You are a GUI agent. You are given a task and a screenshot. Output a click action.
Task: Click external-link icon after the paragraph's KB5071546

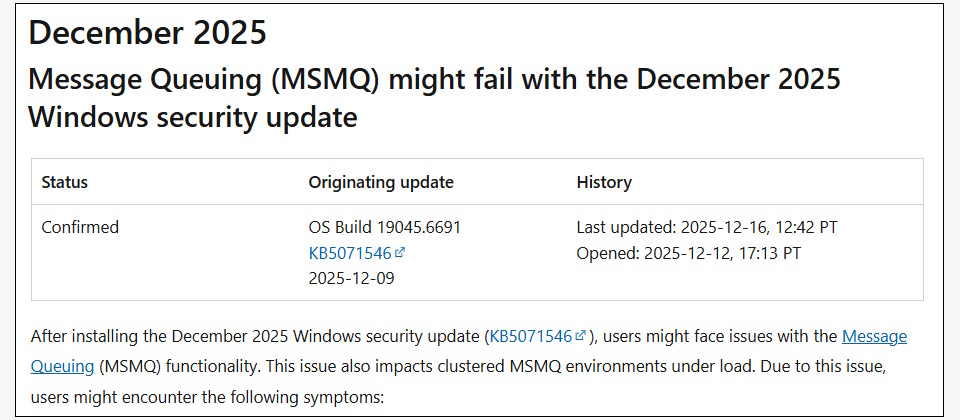(x=580, y=336)
